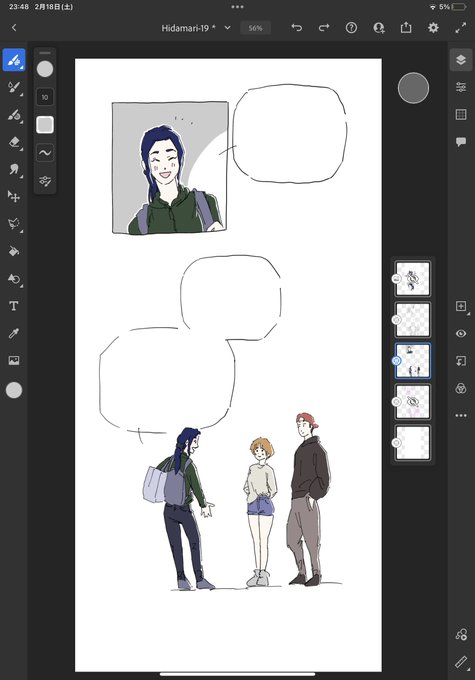Select the bottom white layer thumbnail

(413, 443)
